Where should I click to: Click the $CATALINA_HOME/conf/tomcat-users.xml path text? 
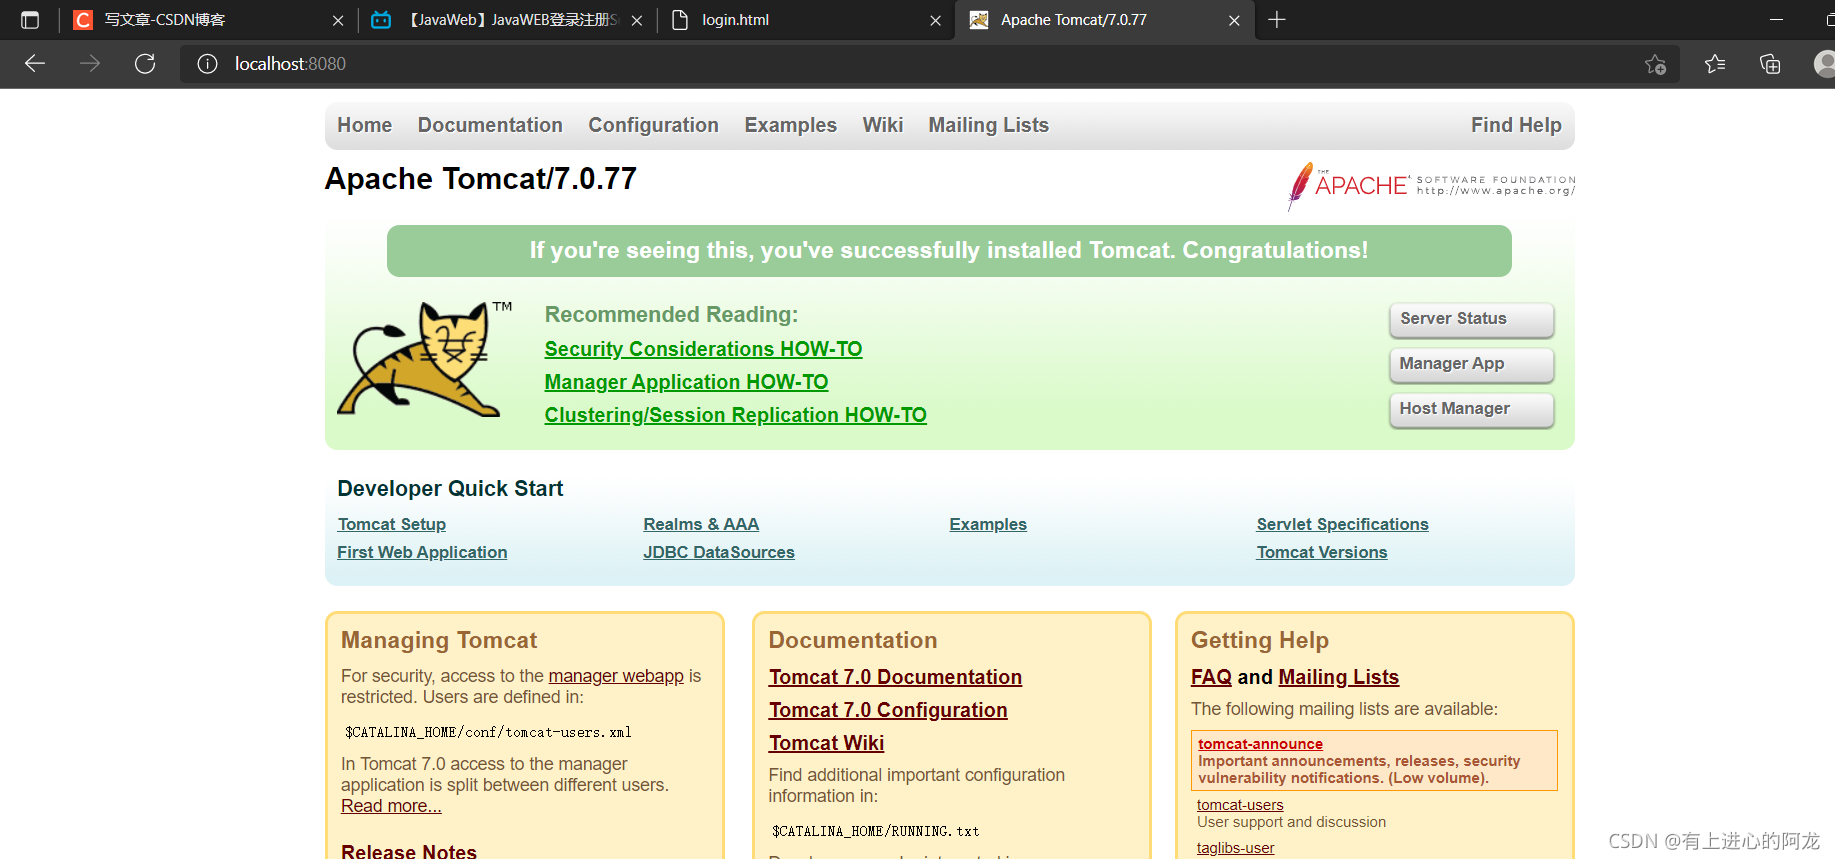(x=488, y=732)
